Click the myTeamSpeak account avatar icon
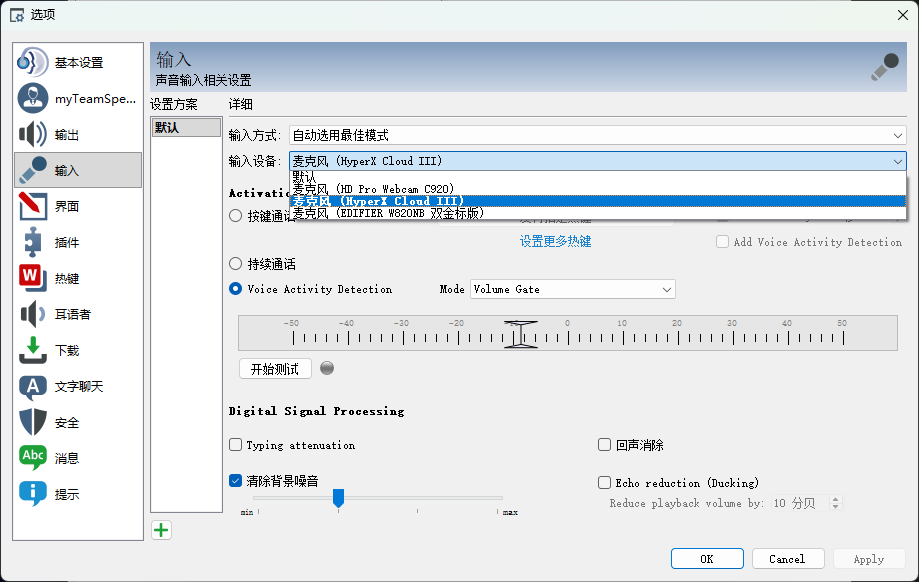The width and height of the screenshot is (919, 582). [x=33, y=98]
